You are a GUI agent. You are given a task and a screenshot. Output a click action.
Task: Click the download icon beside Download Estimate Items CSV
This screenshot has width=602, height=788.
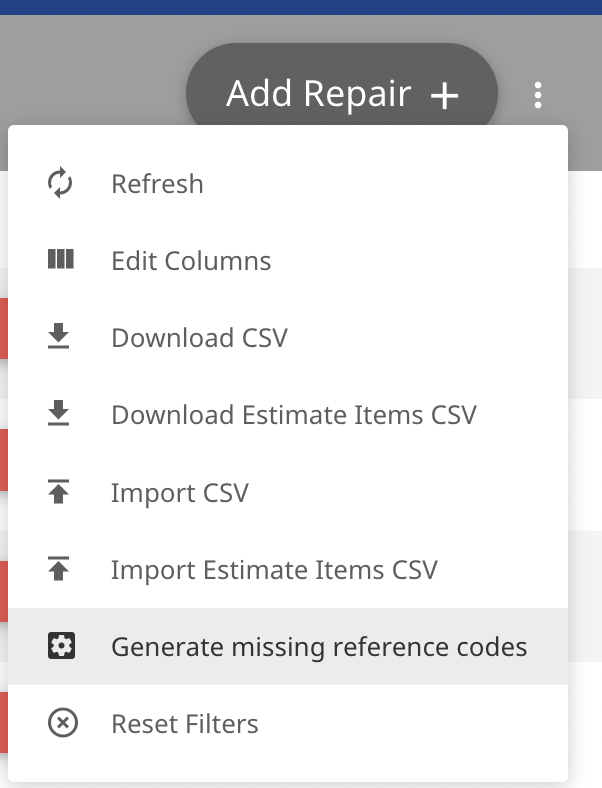coord(59,413)
